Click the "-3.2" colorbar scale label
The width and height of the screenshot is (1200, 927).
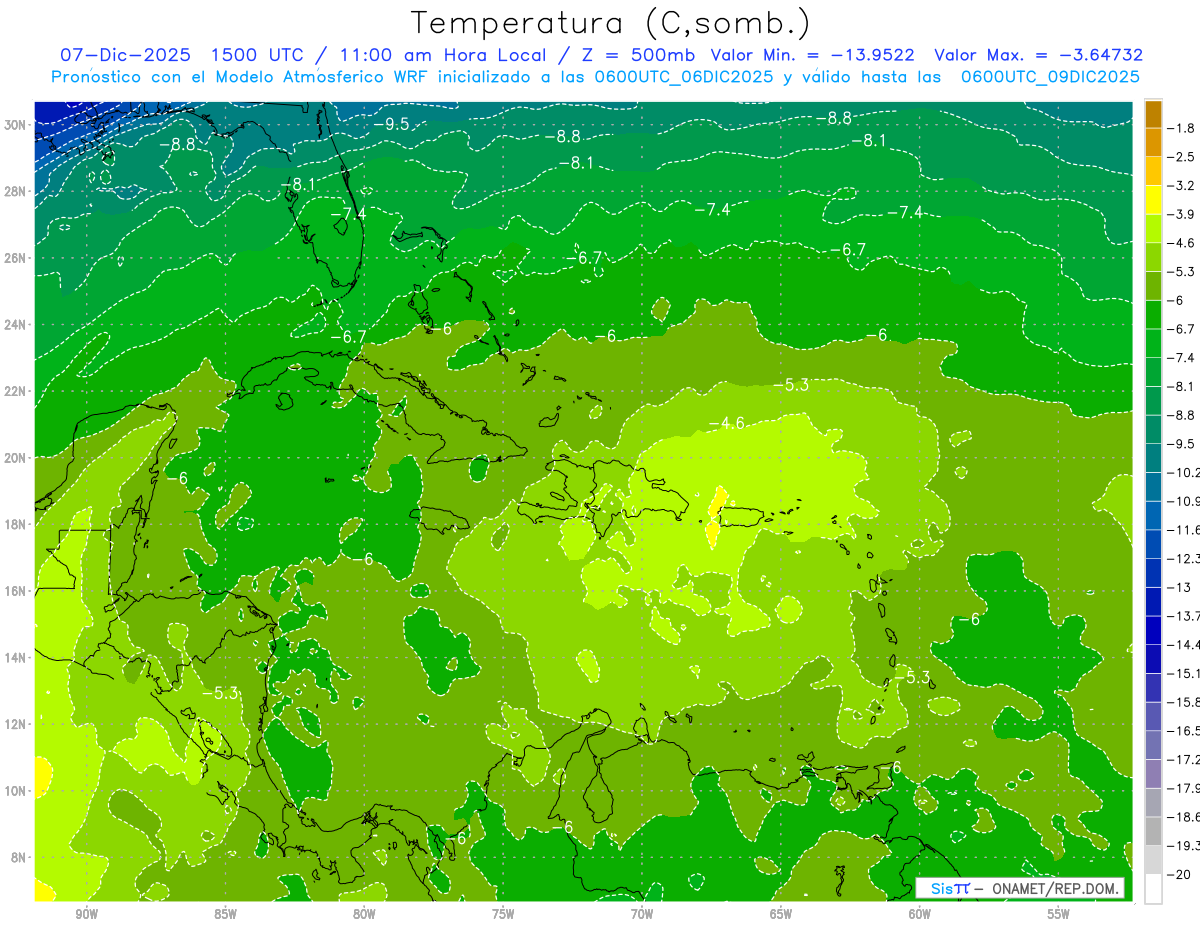click(1182, 186)
